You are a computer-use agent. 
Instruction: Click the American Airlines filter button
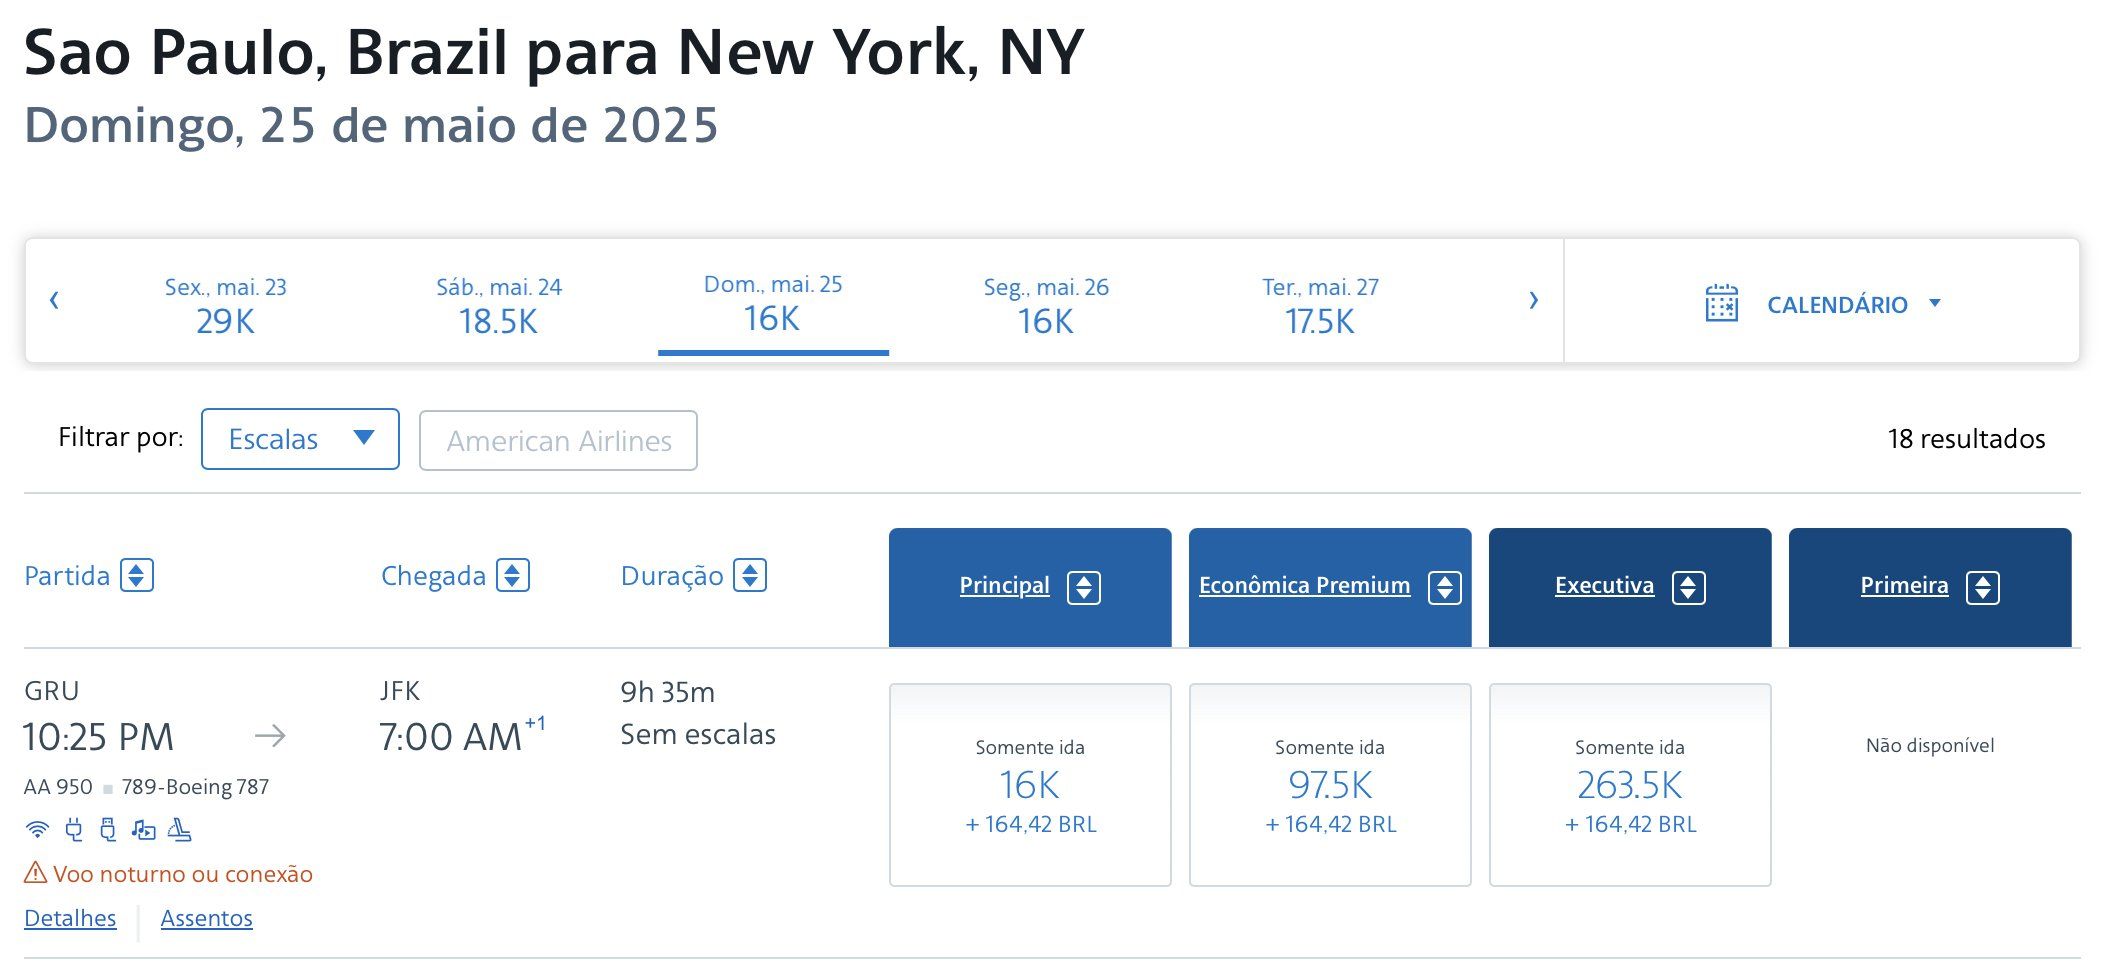coord(558,441)
